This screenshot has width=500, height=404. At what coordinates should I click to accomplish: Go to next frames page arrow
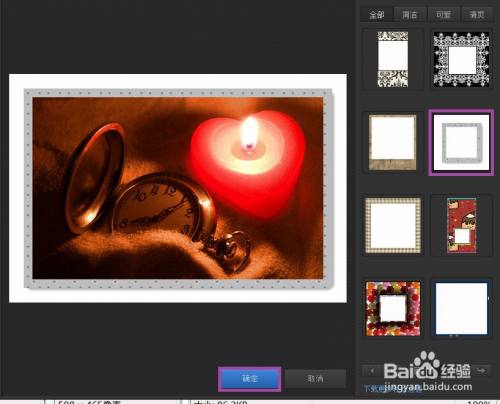tap(481, 370)
